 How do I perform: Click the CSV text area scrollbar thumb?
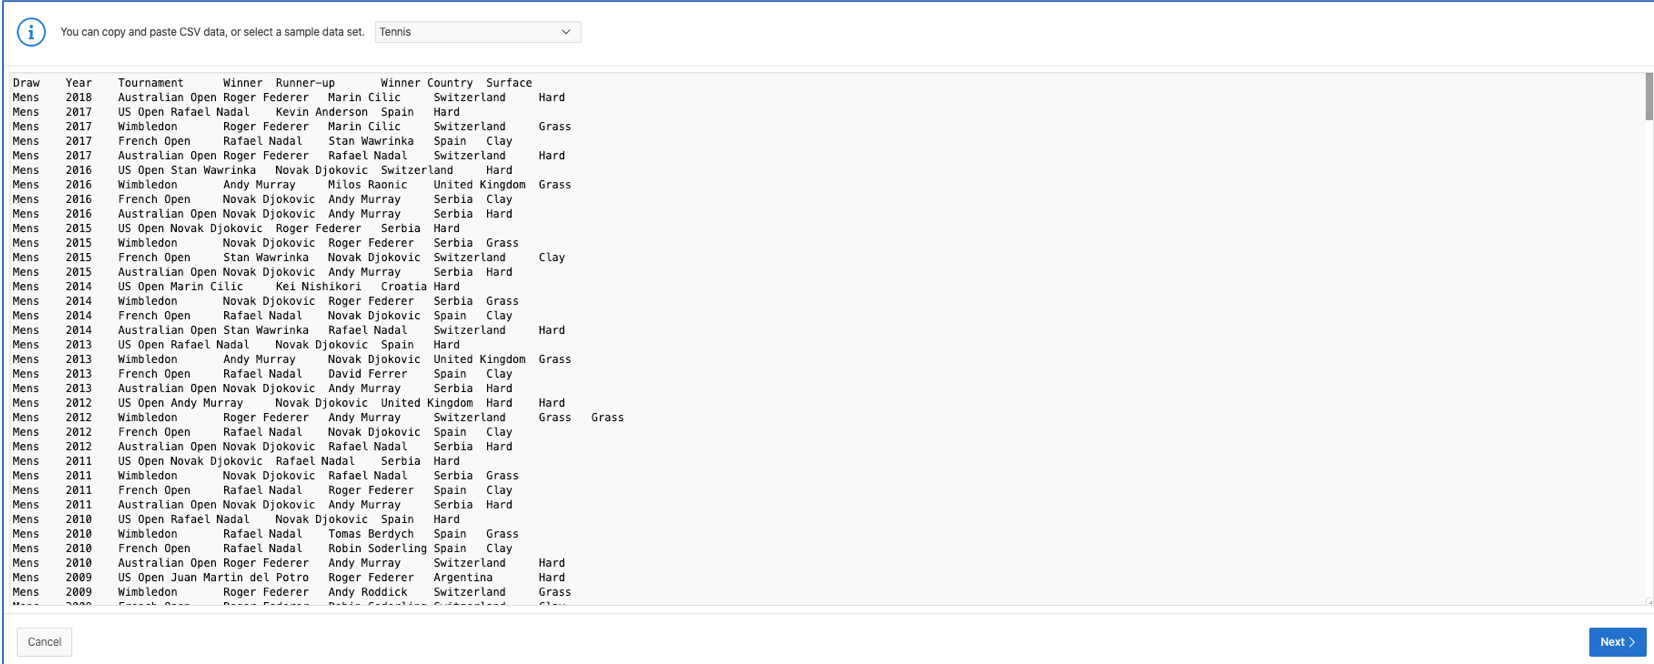(1648, 97)
